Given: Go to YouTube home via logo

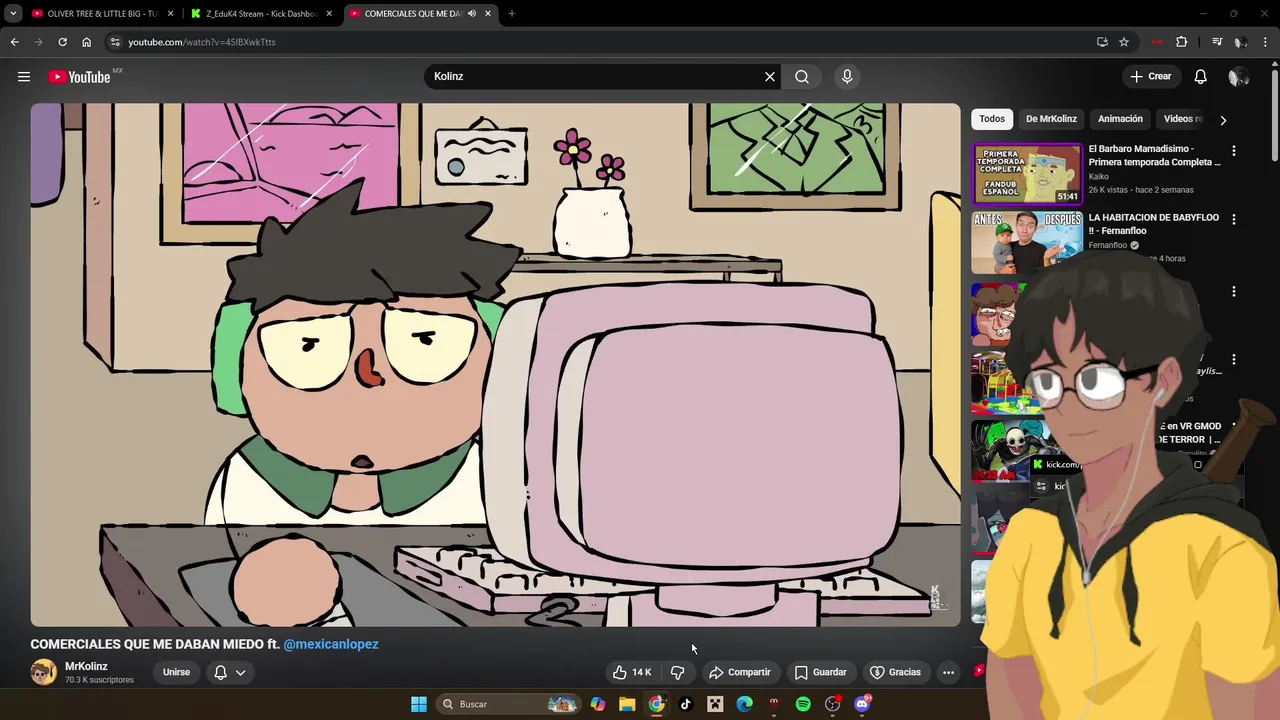Looking at the screenshot, I should click(79, 77).
